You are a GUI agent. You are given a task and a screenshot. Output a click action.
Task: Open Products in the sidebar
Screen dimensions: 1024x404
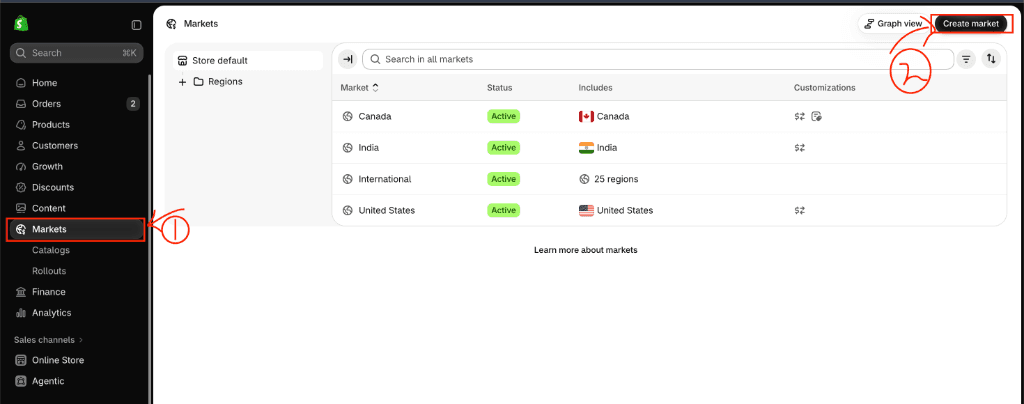click(76, 125)
